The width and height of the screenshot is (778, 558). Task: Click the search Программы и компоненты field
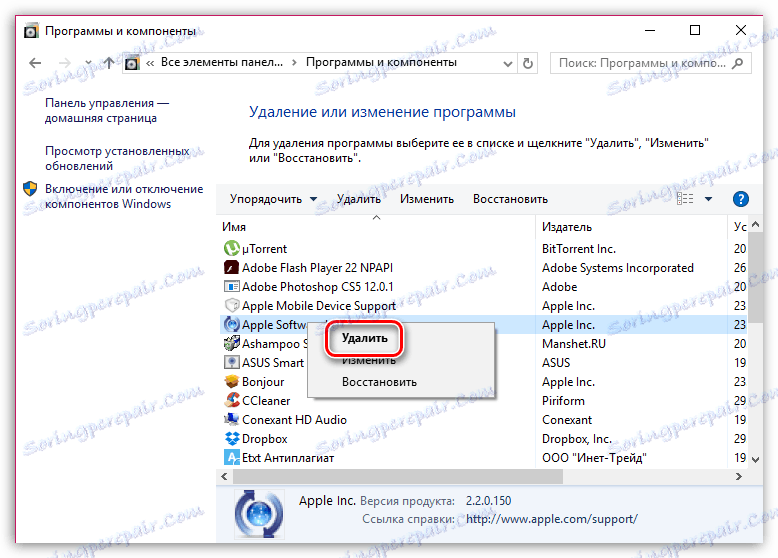[650, 63]
